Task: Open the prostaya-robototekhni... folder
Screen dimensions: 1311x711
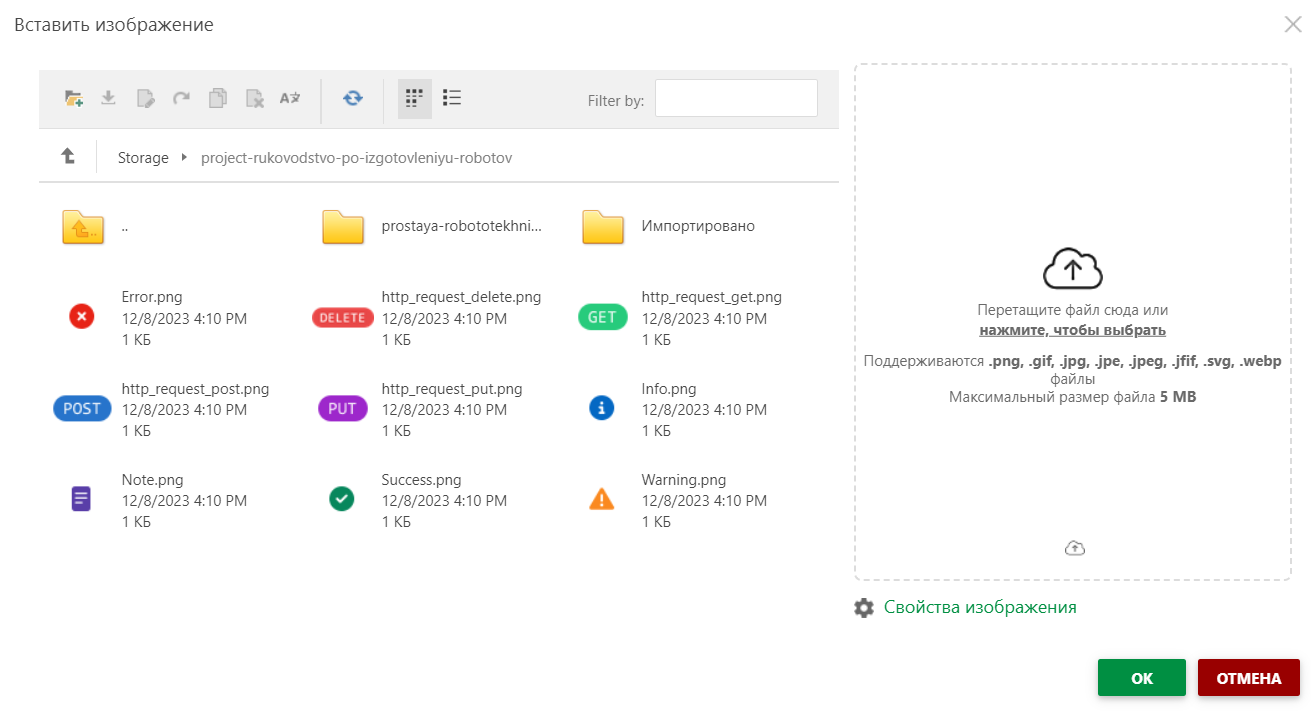Action: 461,226
